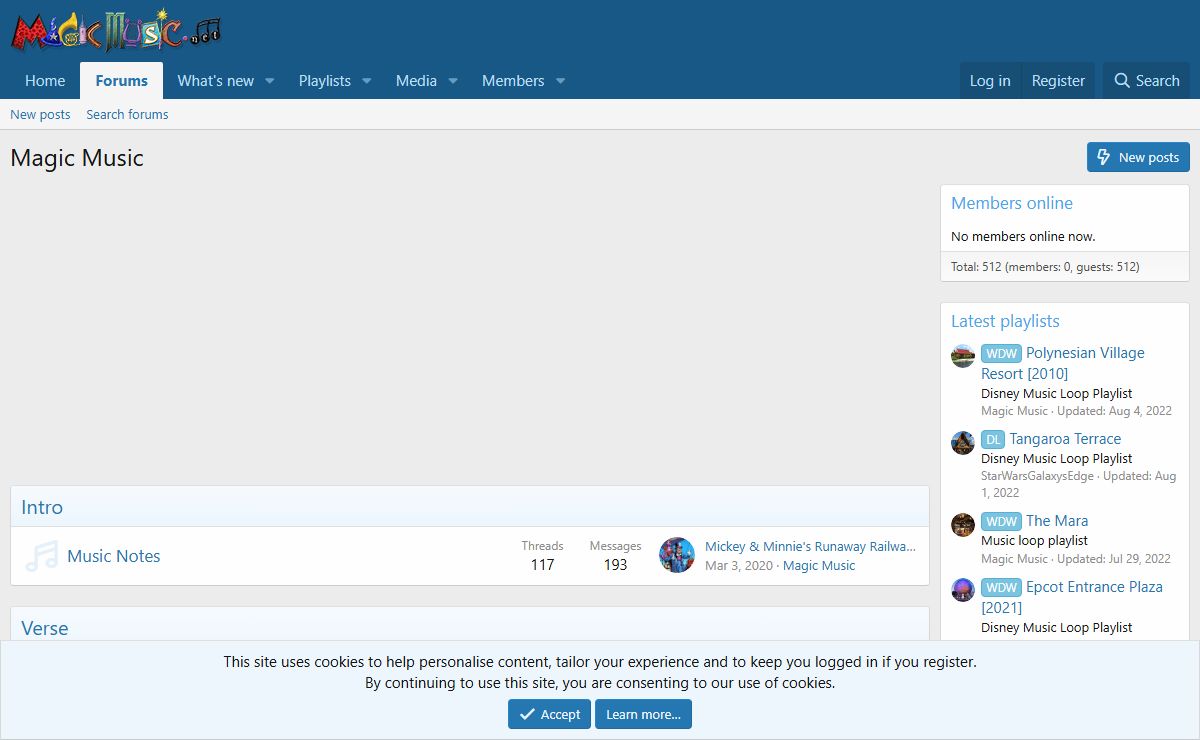Open the Members tab
Viewport: 1200px width, 740px height.
513,81
